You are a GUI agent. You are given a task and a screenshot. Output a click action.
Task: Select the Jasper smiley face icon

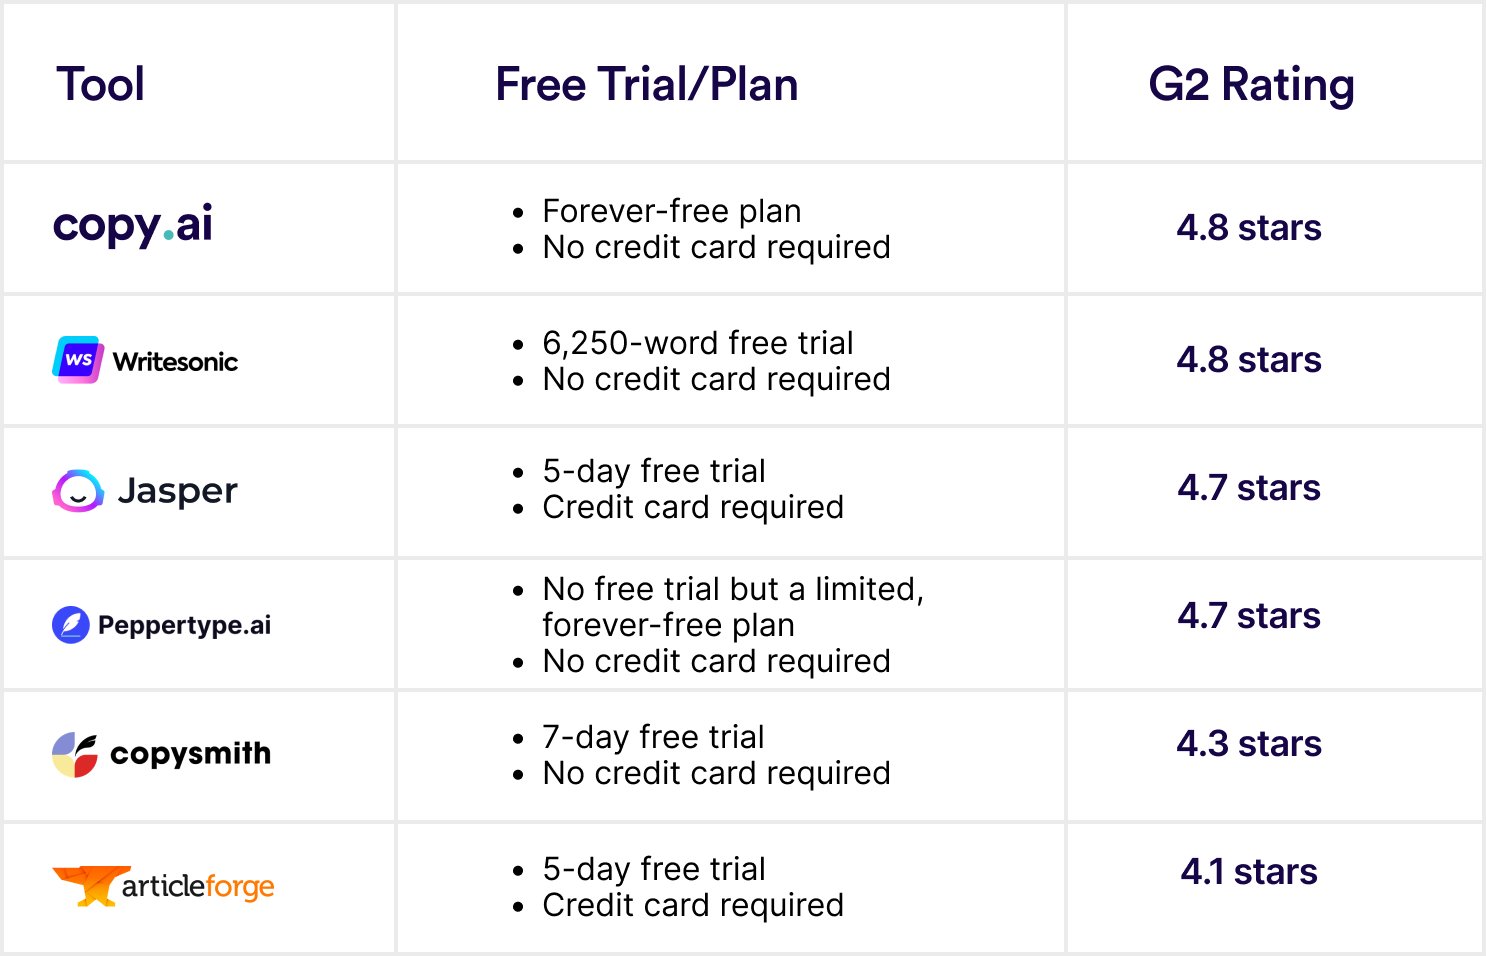(x=78, y=491)
